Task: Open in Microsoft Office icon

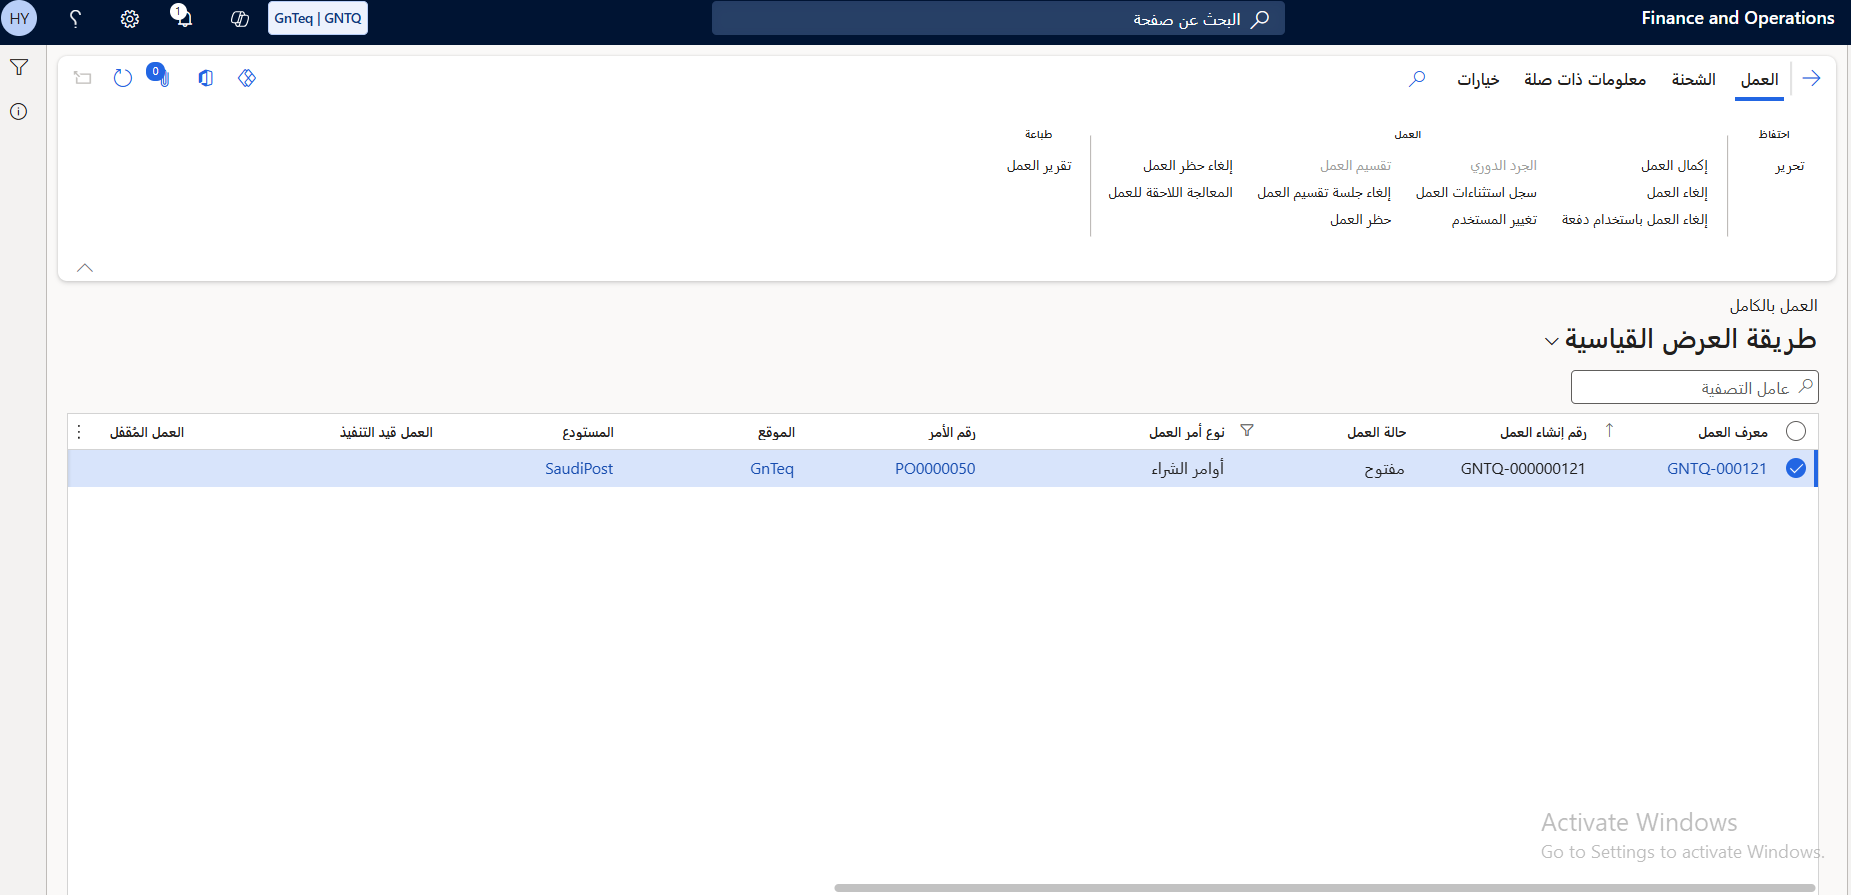Action: click(x=206, y=78)
